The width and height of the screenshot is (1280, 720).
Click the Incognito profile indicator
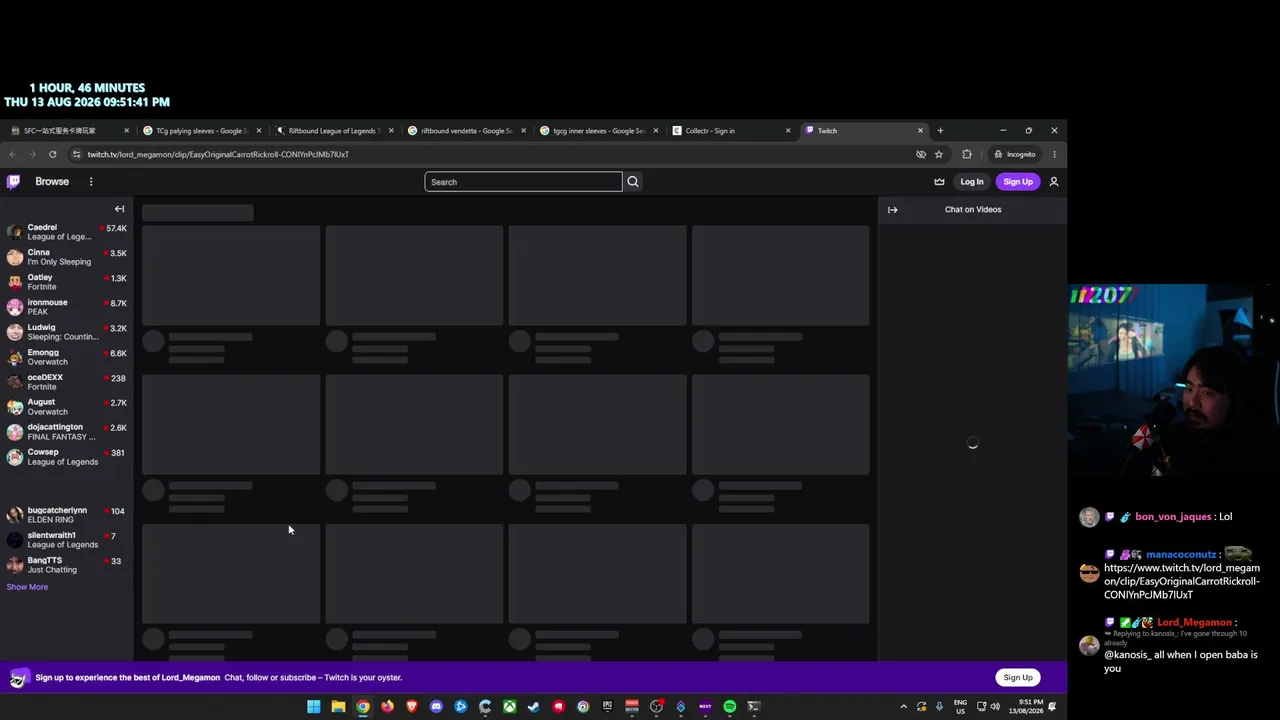point(1015,154)
